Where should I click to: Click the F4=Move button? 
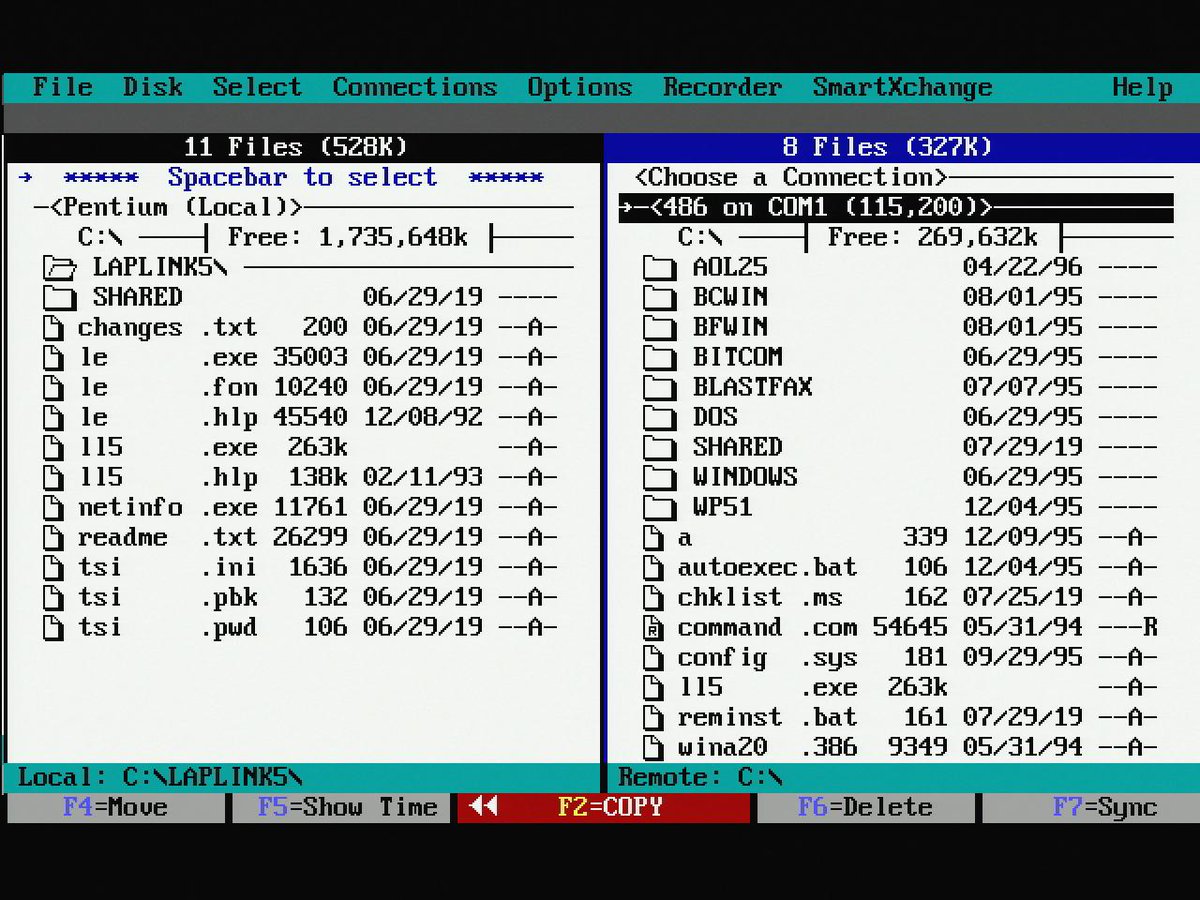(115, 807)
